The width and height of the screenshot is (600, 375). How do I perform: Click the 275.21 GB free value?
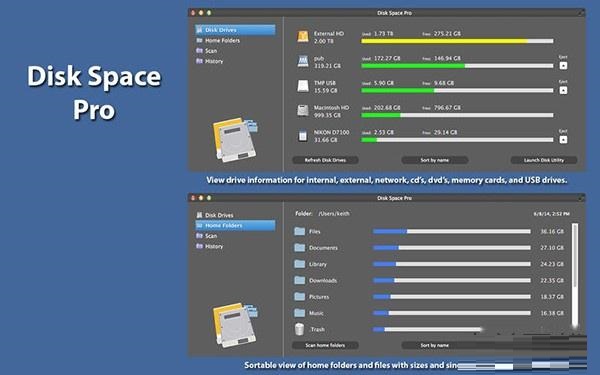pyautogui.click(x=447, y=34)
